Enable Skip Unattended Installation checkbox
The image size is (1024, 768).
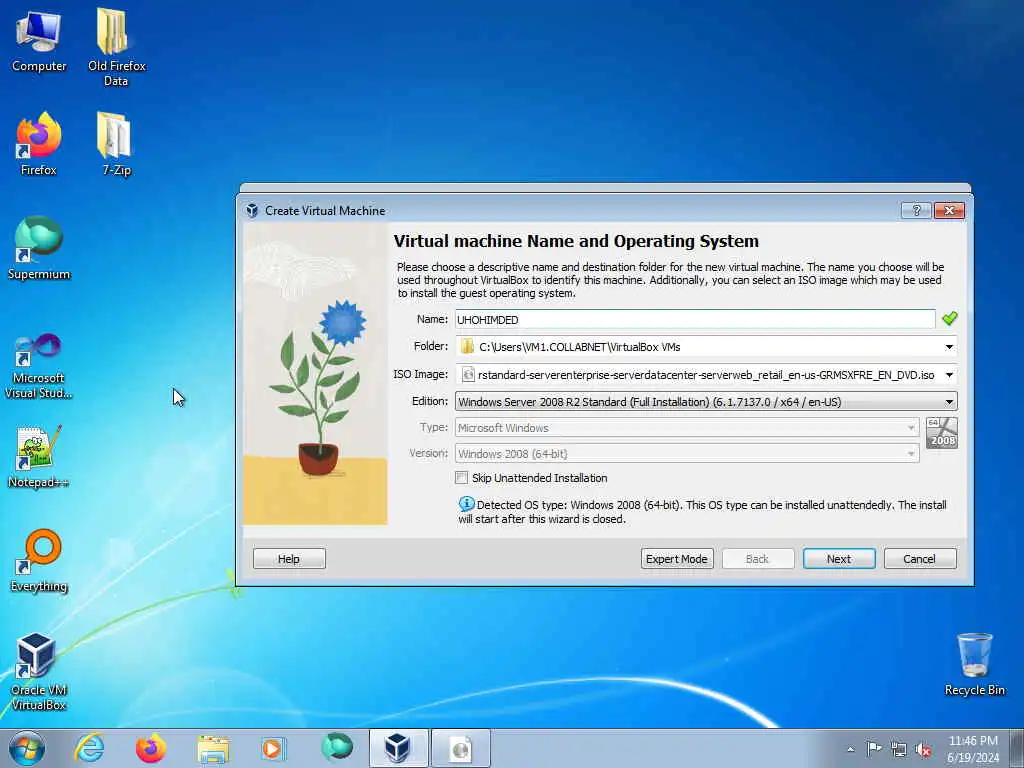click(x=462, y=477)
